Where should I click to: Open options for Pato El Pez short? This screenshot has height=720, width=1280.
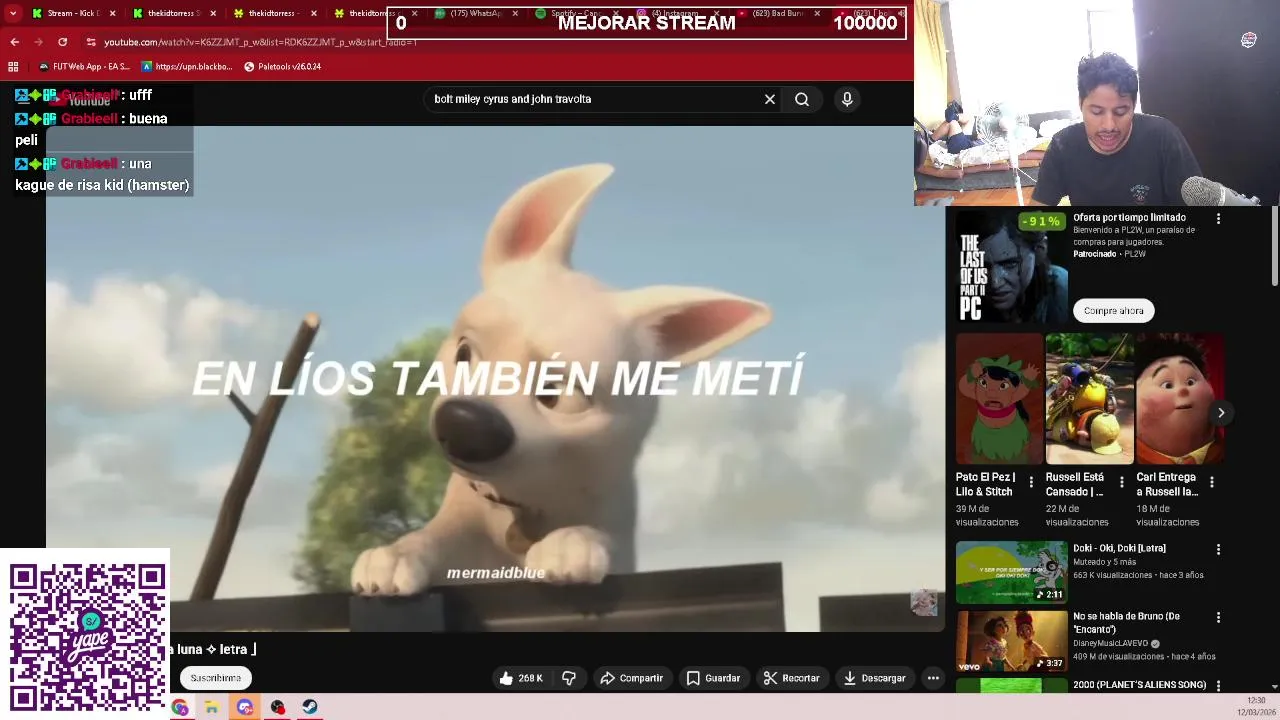tap(1031, 482)
